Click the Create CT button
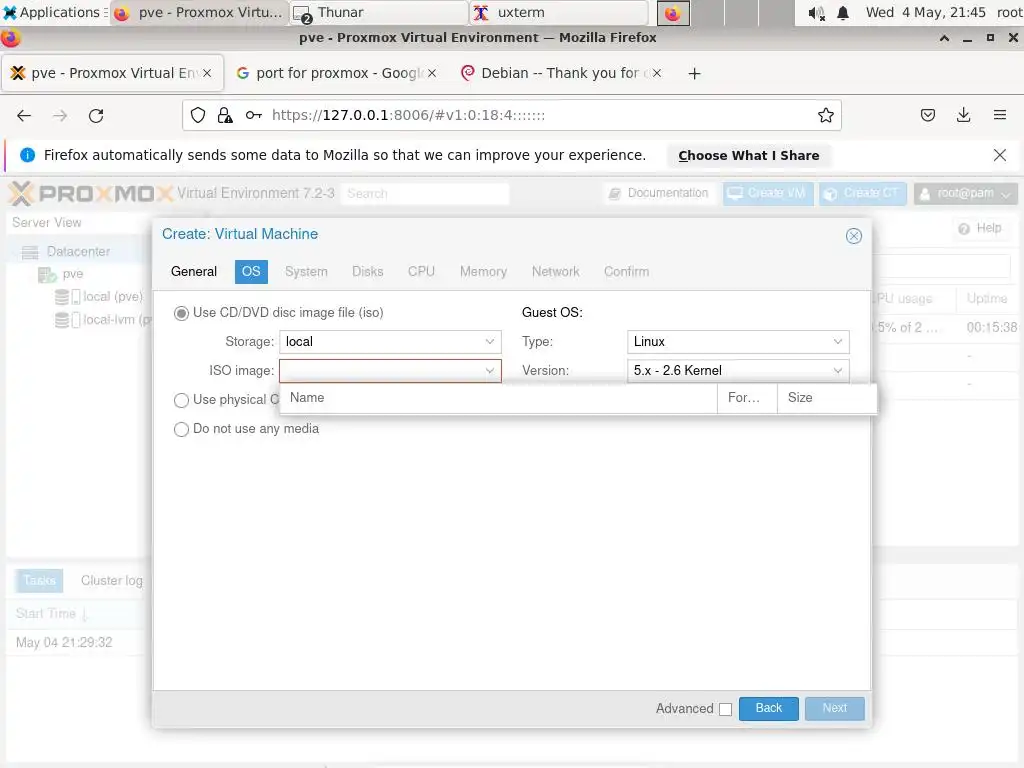 coord(863,193)
